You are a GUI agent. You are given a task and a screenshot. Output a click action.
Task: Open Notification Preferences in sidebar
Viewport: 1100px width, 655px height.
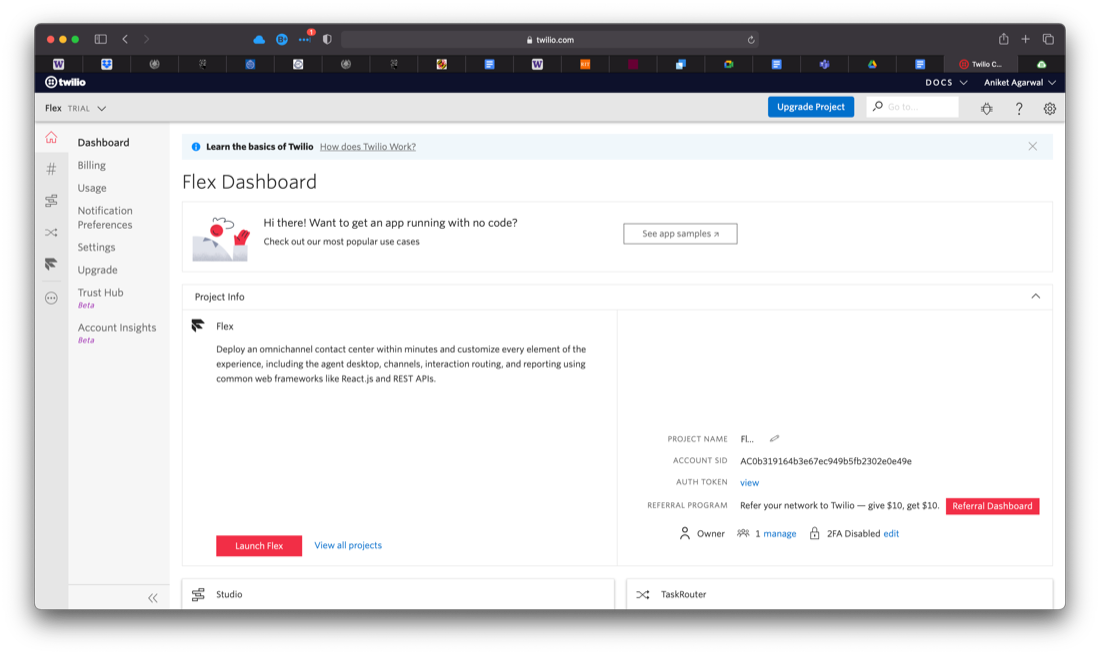pos(105,217)
